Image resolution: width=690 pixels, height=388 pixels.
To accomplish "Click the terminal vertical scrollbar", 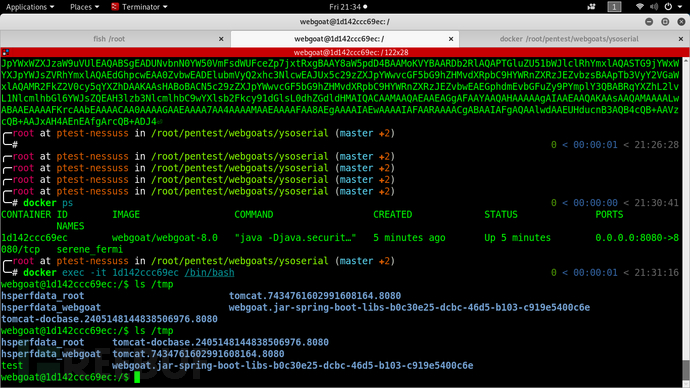I will [686, 221].
